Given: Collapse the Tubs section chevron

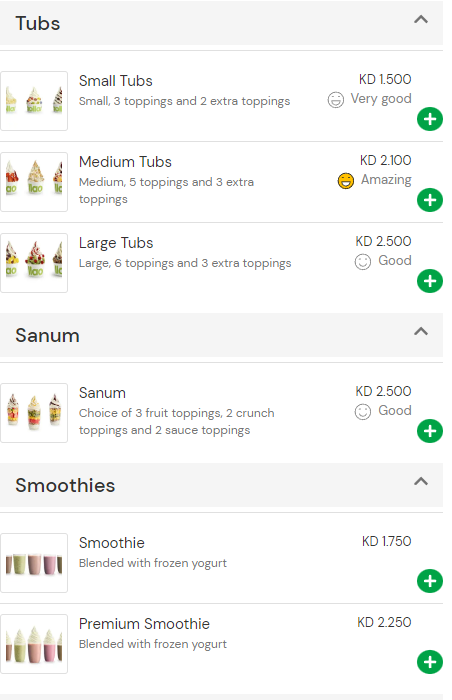Looking at the screenshot, I should point(421,20).
